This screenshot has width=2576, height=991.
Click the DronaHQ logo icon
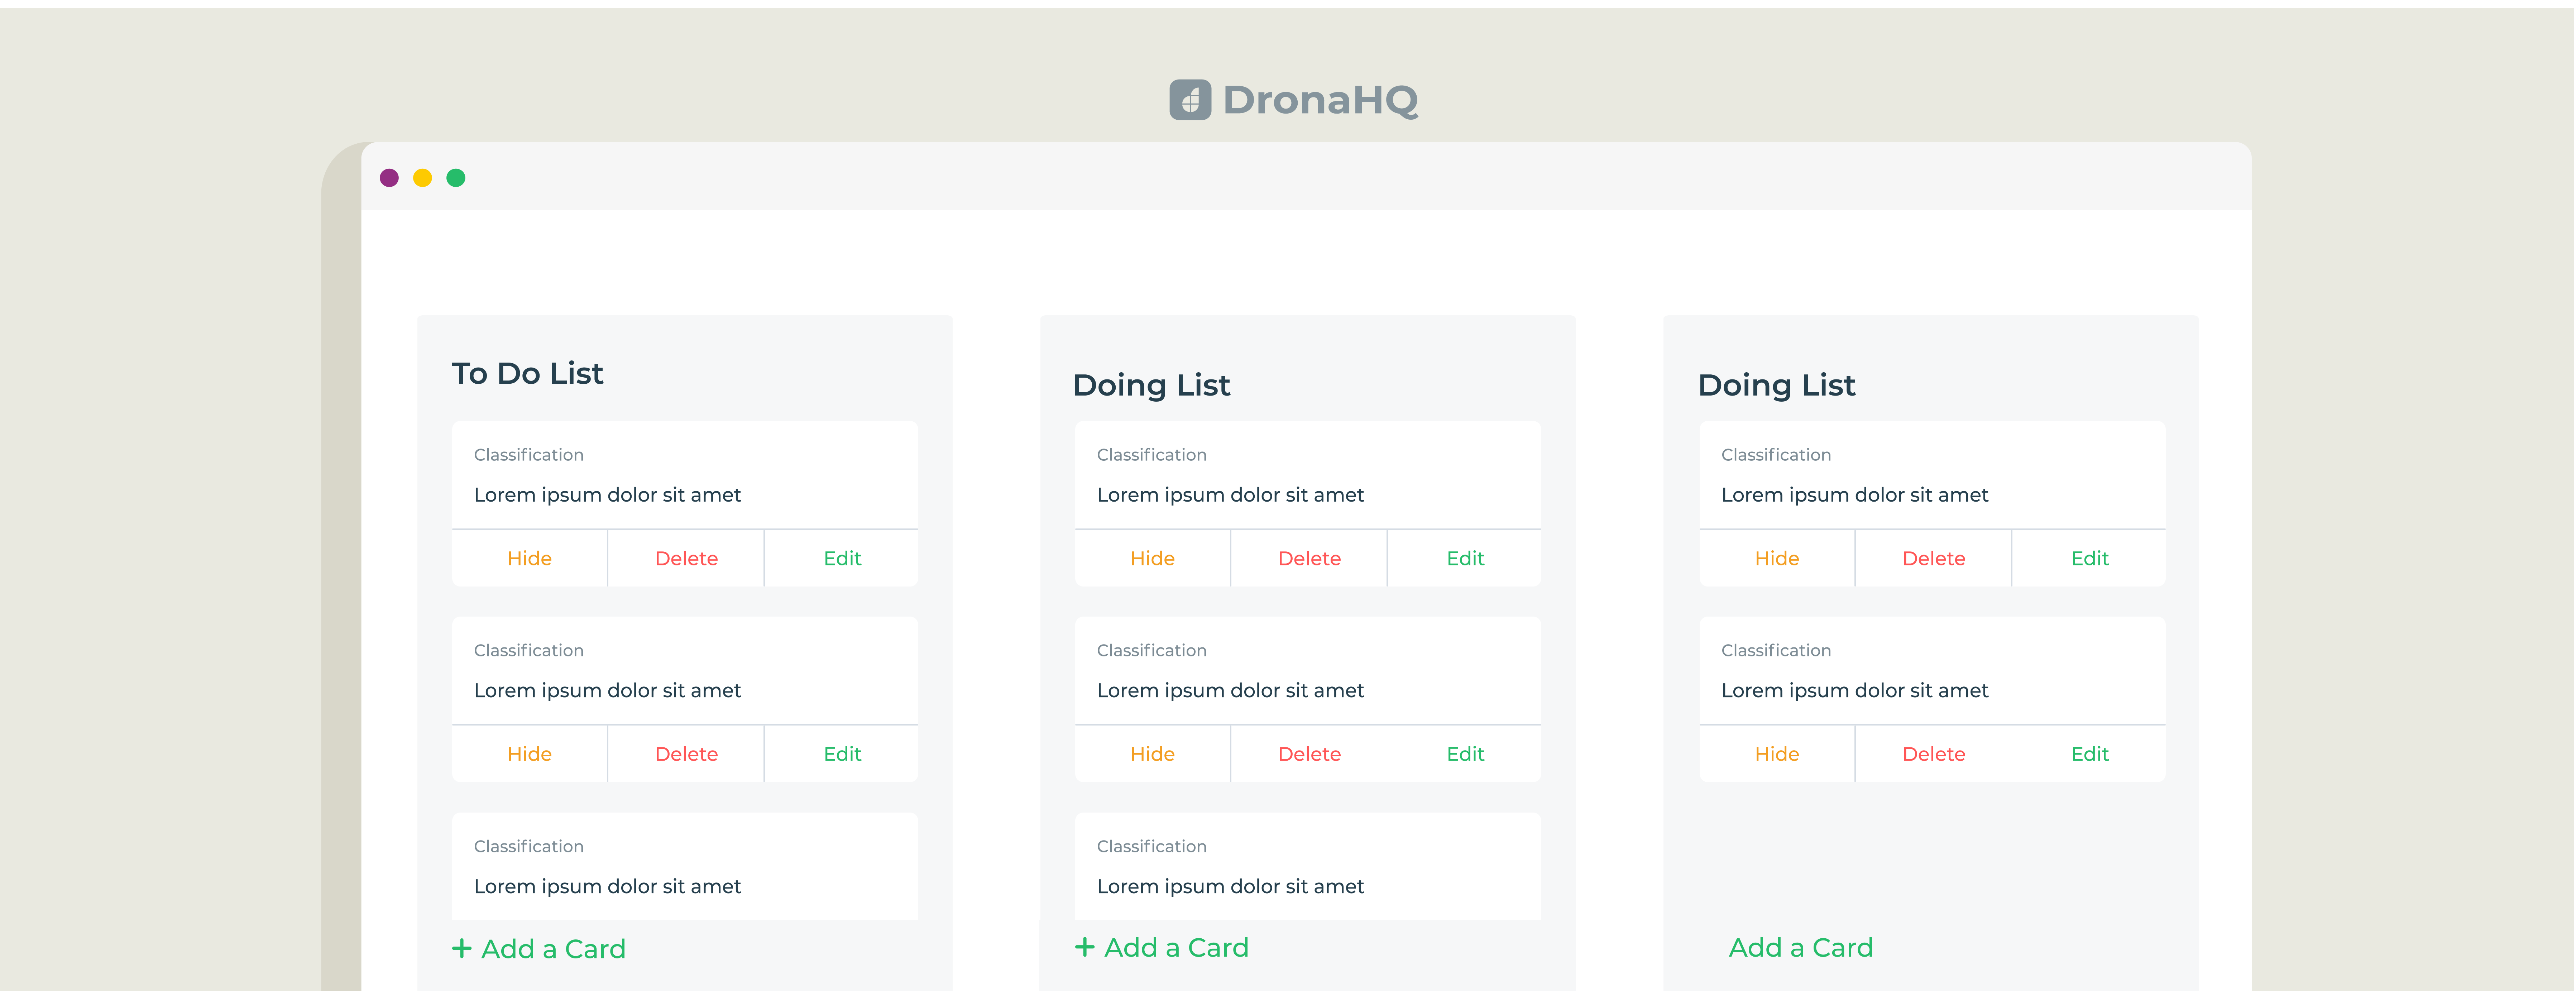coord(1190,100)
